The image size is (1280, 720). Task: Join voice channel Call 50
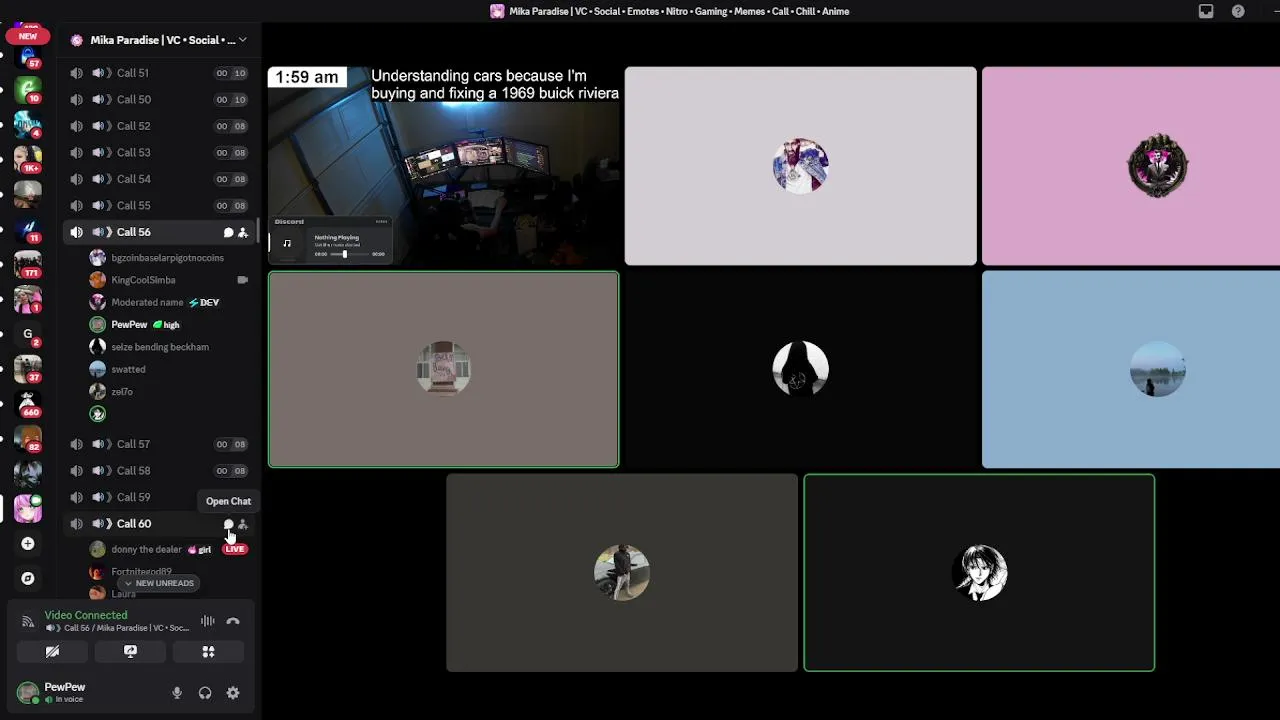[158, 99]
